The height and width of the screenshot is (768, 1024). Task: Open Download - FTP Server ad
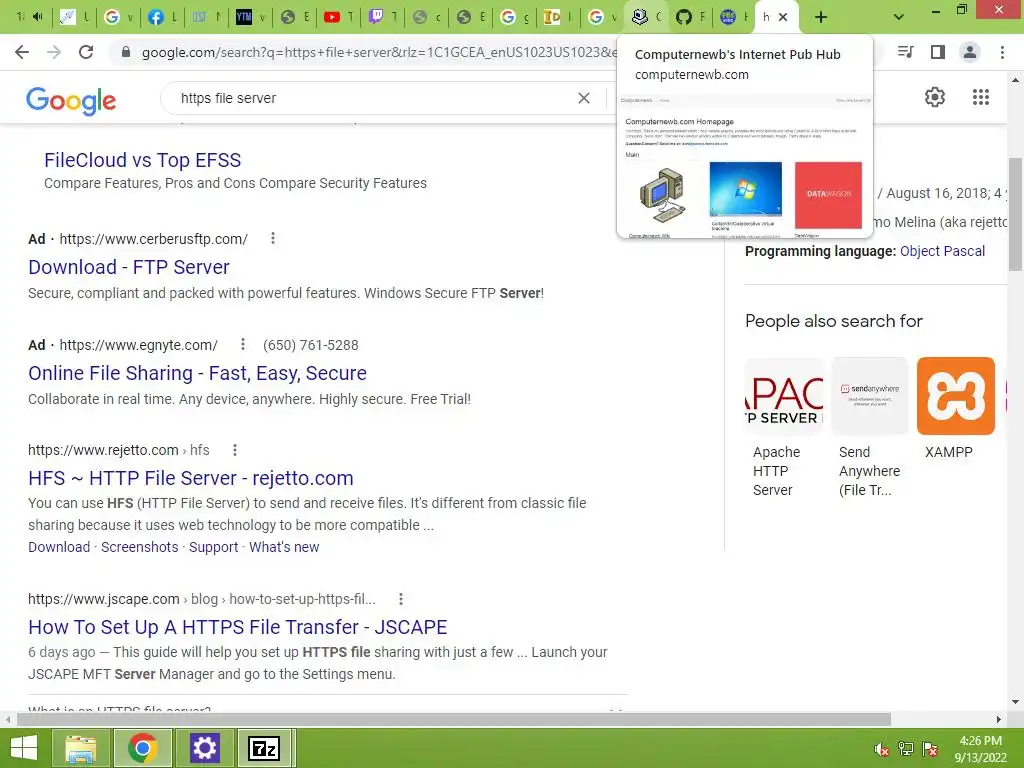click(129, 267)
